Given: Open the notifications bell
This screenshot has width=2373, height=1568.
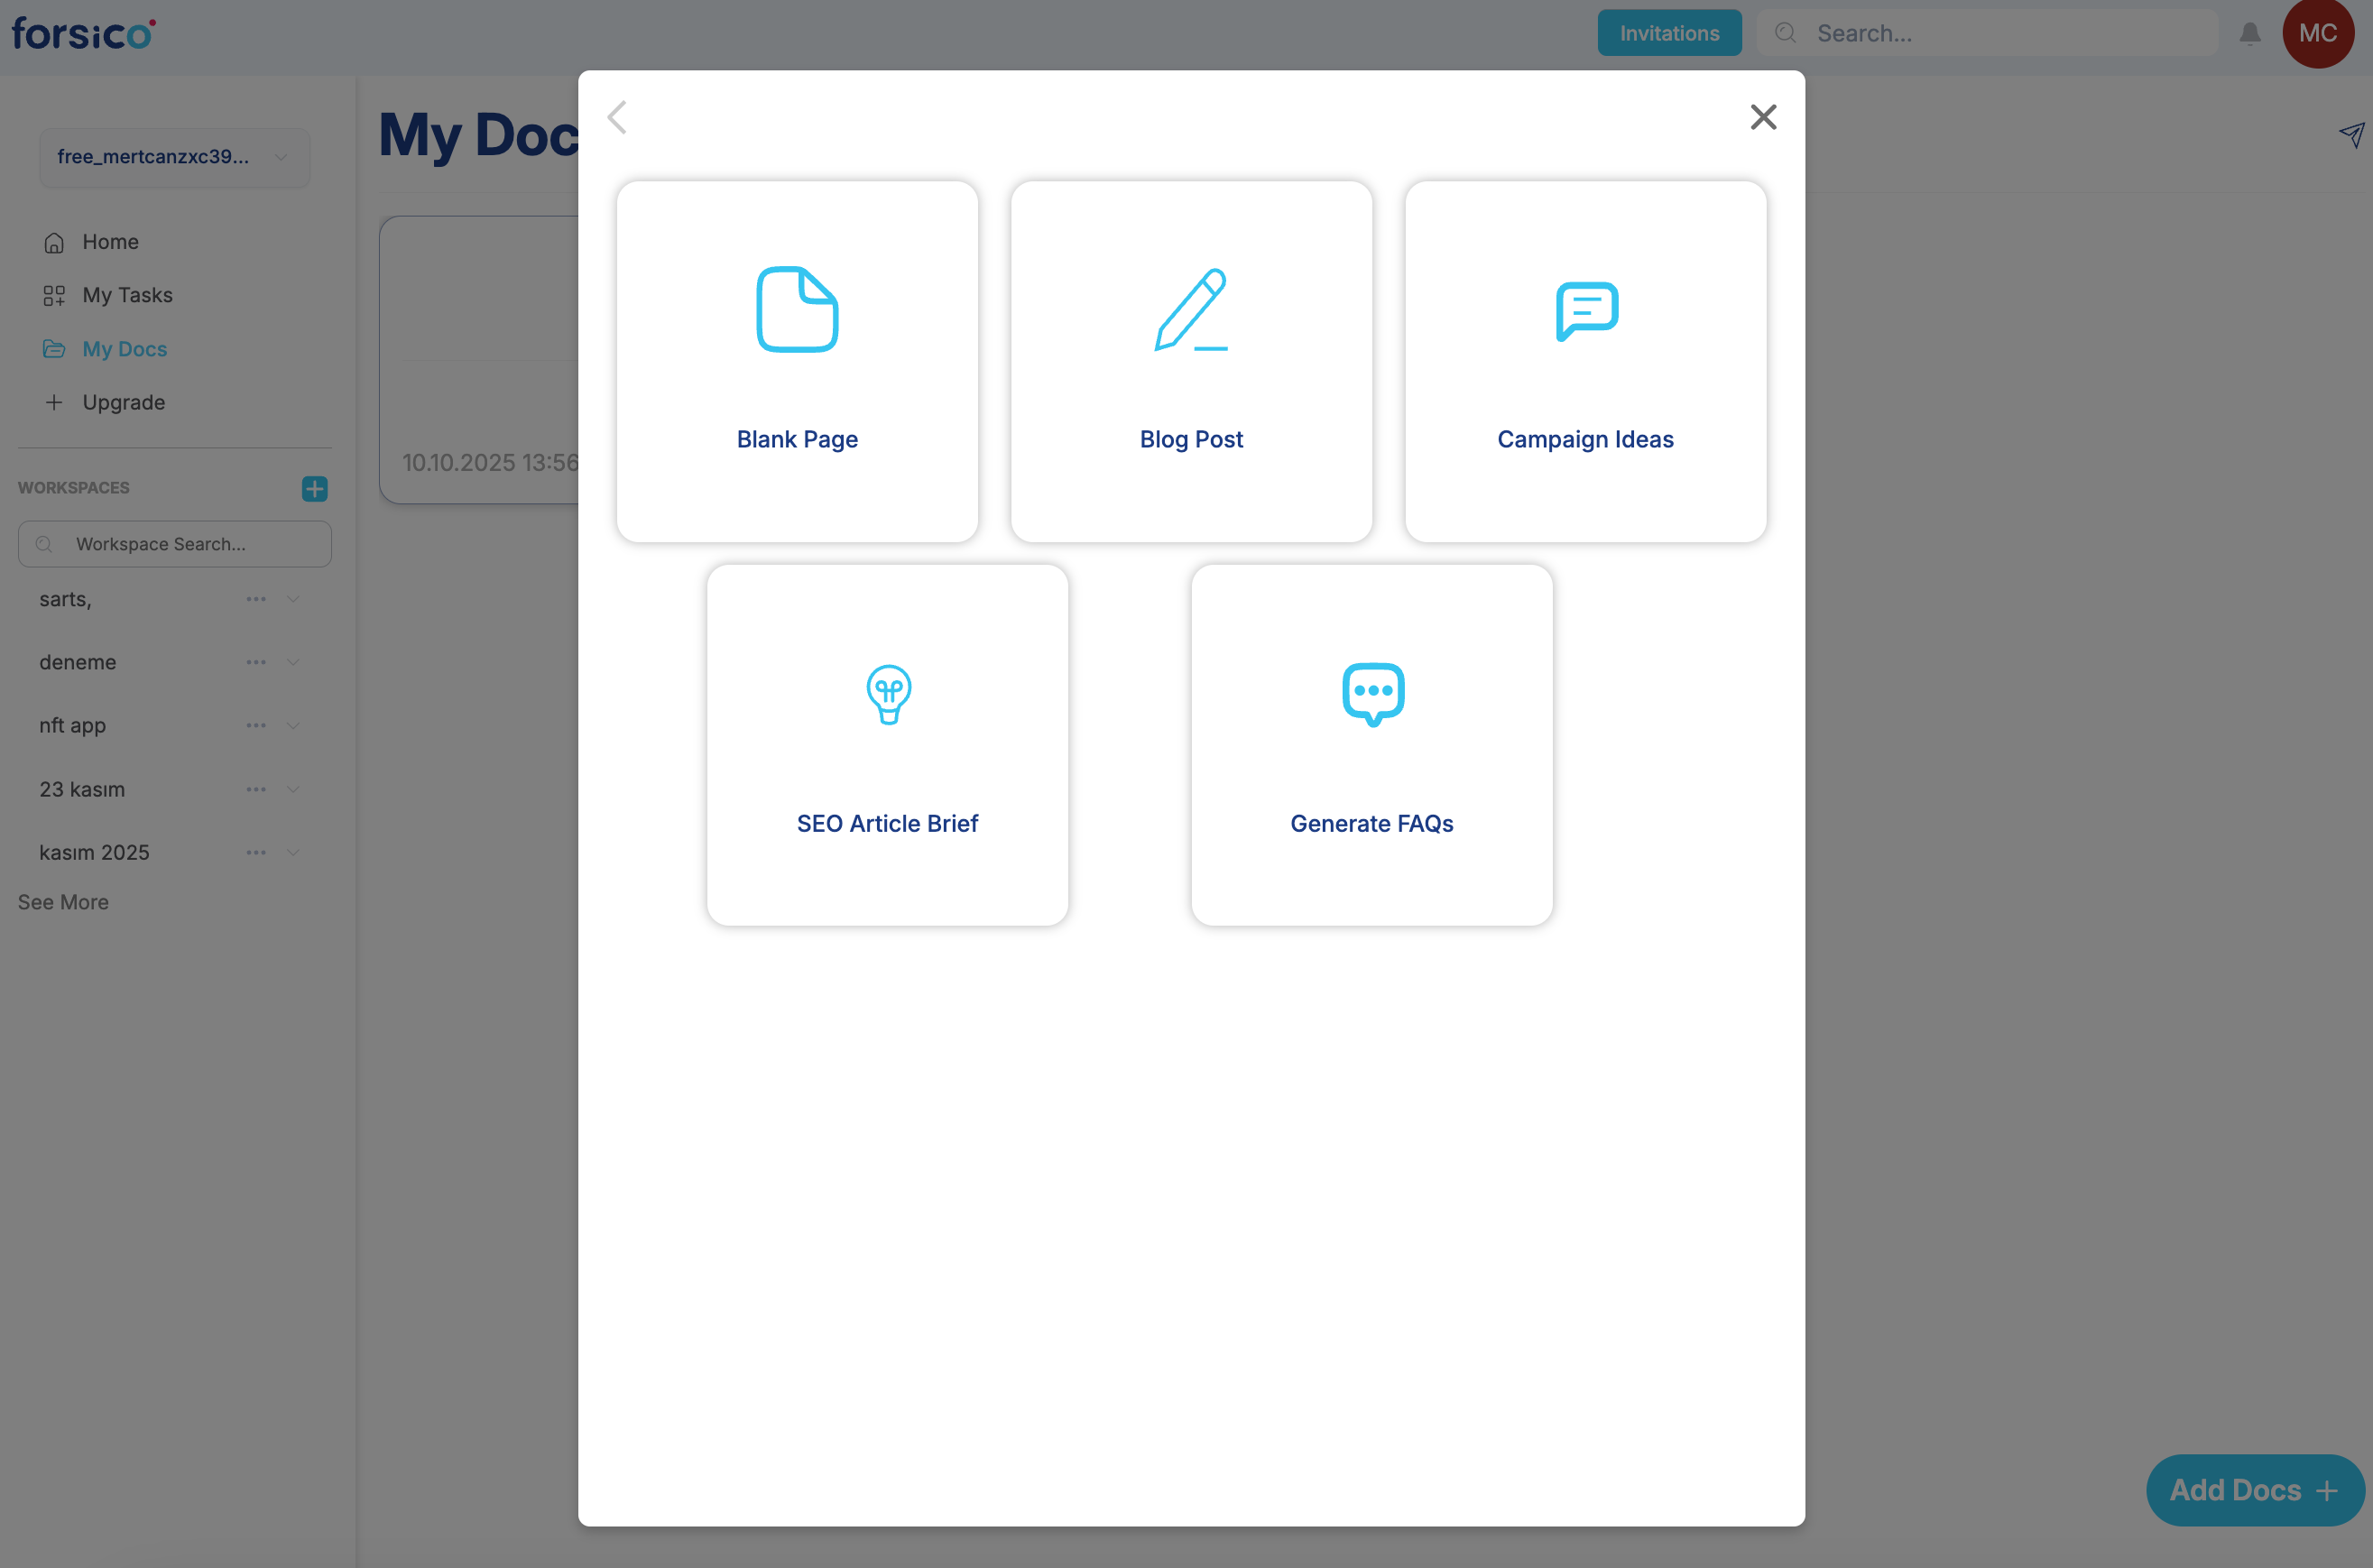Looking at the screenshot, I should (2250, 34).
